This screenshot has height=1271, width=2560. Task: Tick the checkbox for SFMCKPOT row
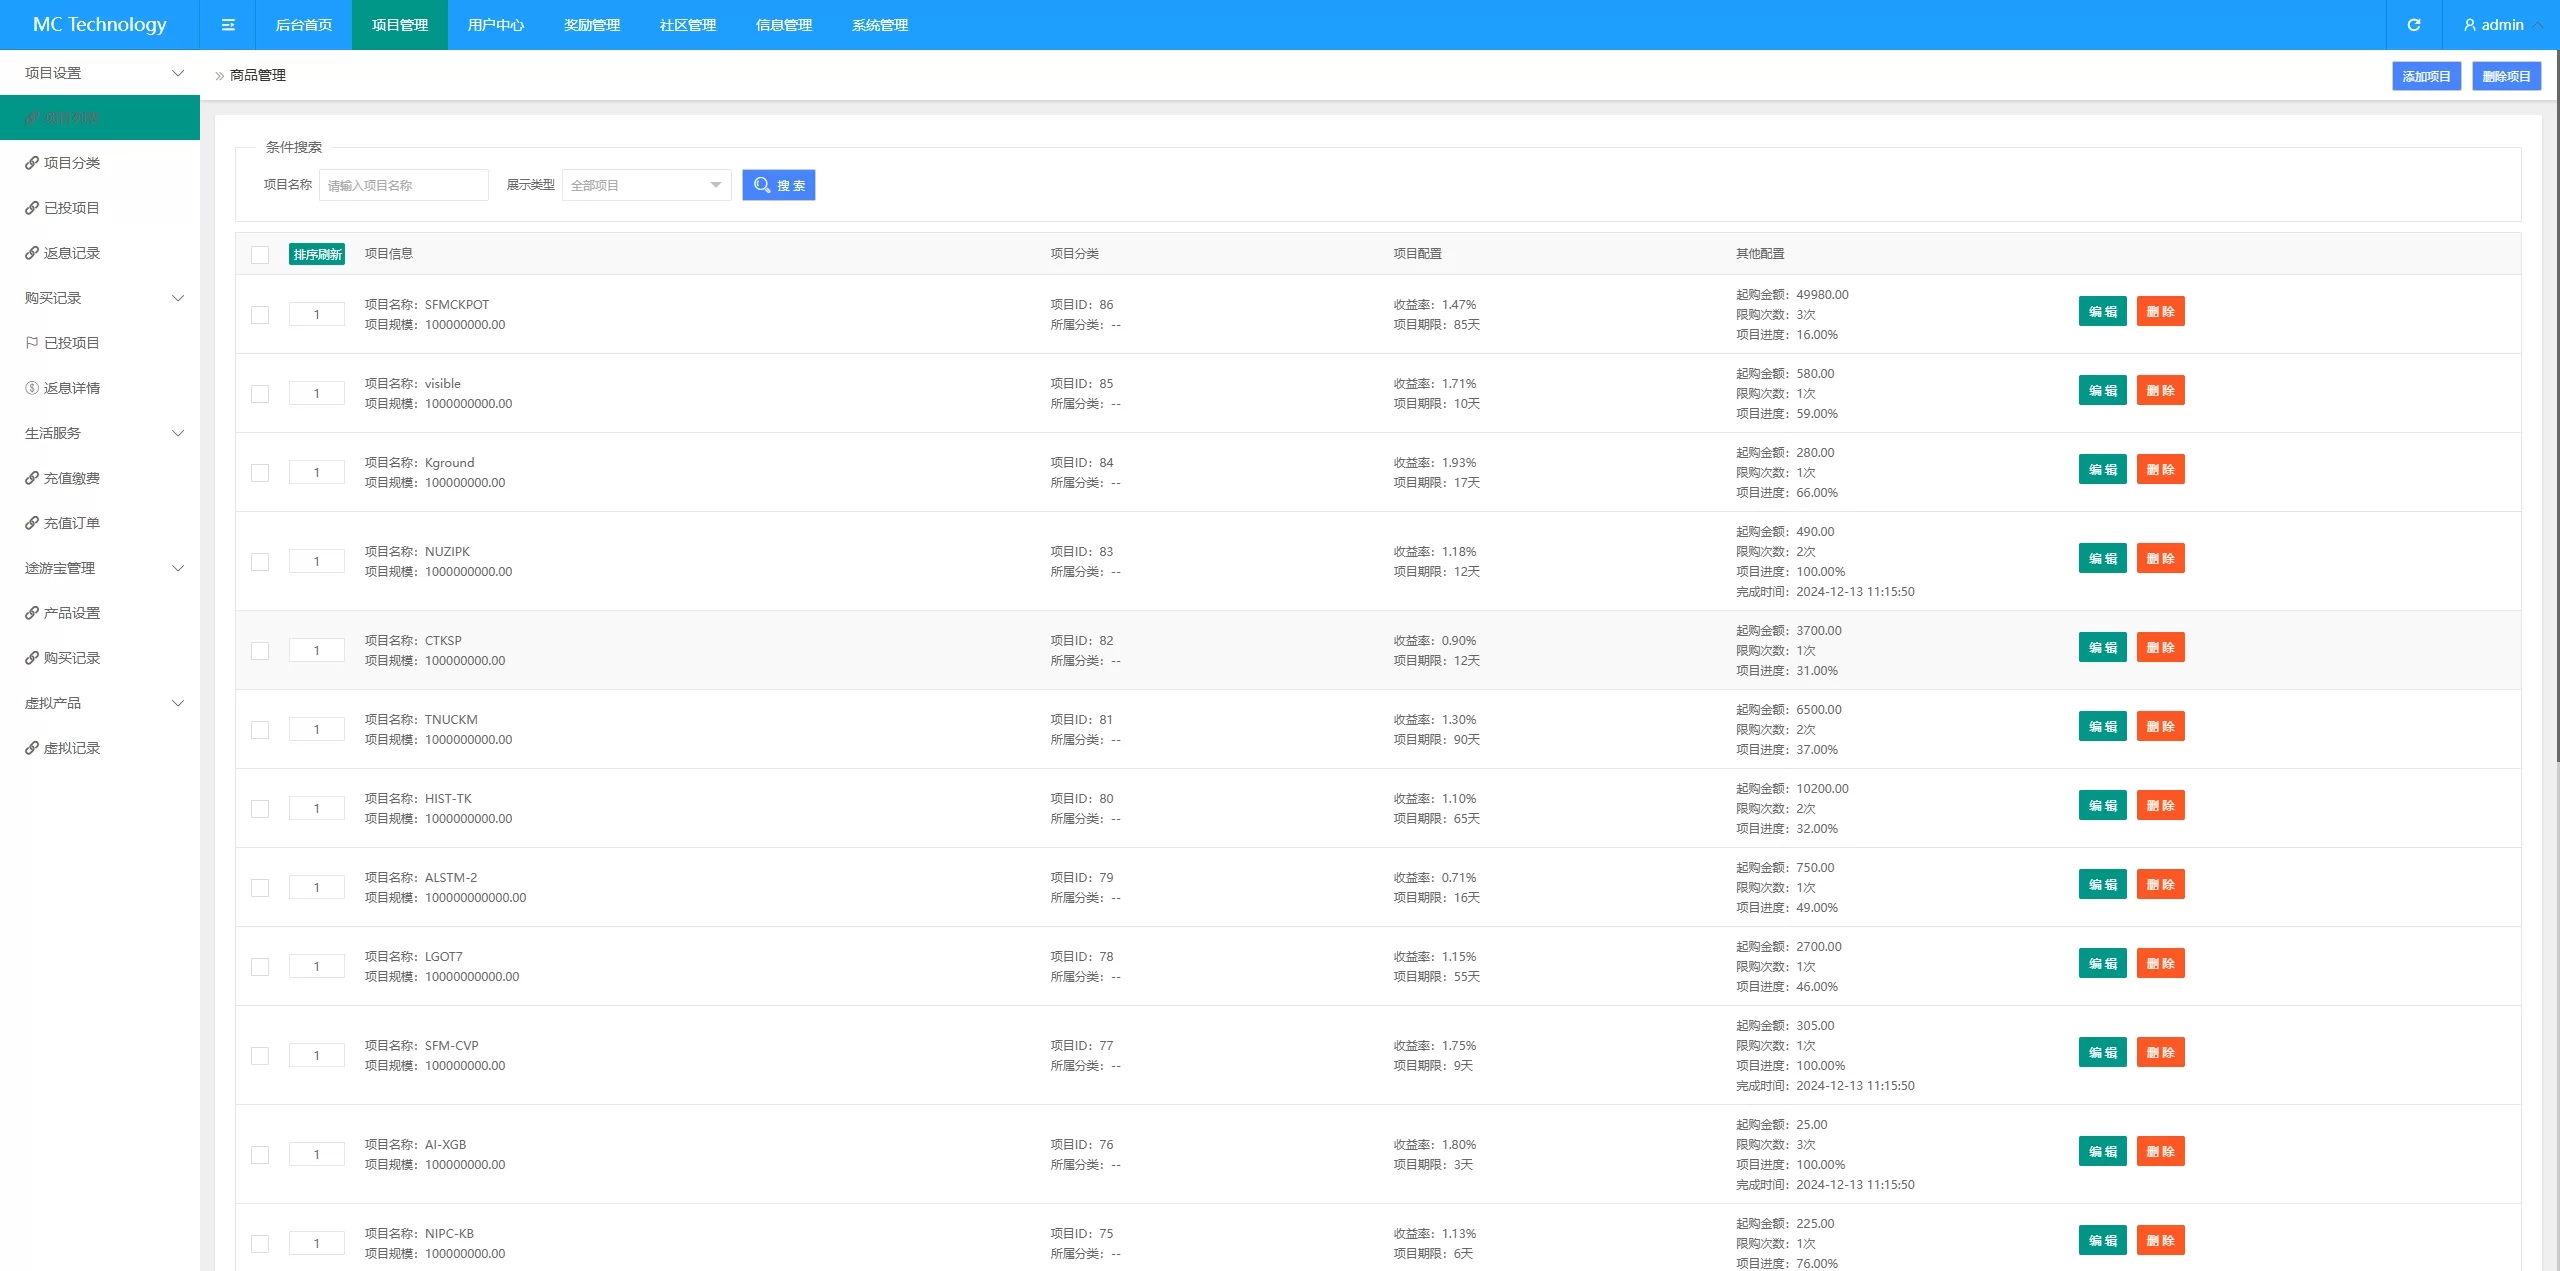click(260, 315)
